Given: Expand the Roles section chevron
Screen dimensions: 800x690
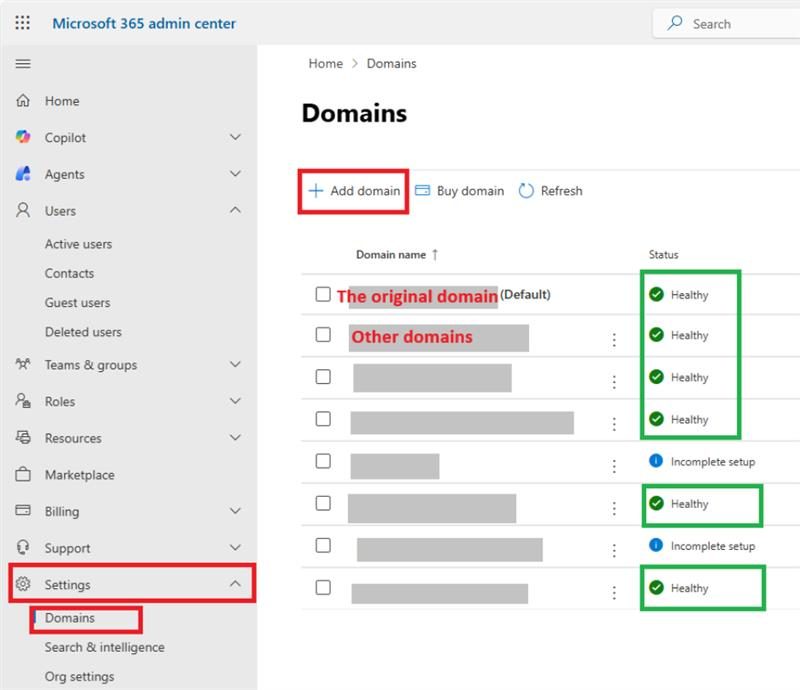Looking at the screenshot, I should tap(235, 401).
